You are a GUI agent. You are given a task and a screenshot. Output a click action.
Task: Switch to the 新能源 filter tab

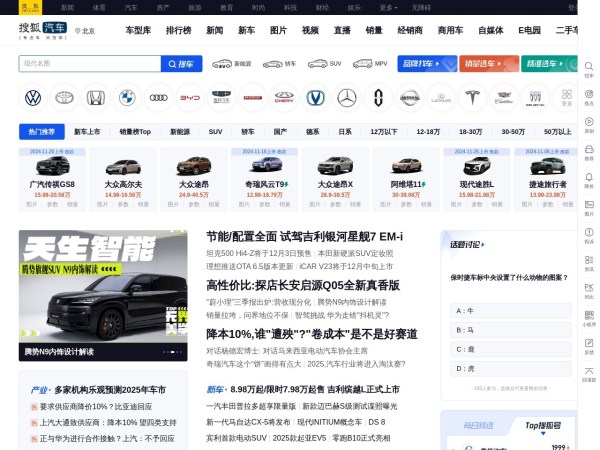coord(180,132)
